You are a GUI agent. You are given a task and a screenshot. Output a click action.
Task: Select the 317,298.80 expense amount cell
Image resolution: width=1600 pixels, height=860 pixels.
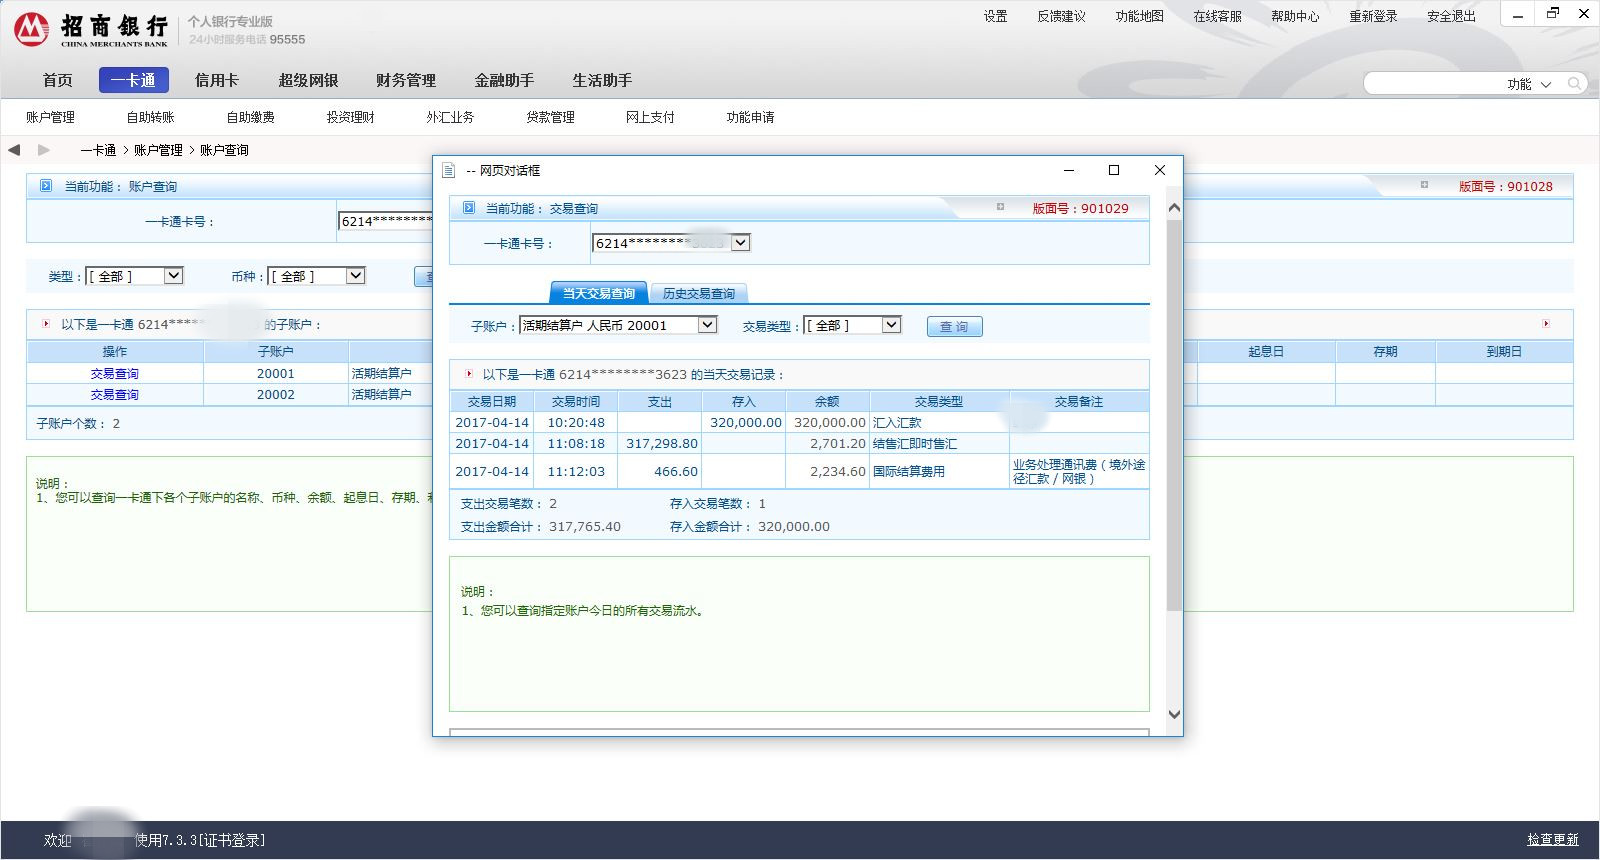[x=660, y=444]
